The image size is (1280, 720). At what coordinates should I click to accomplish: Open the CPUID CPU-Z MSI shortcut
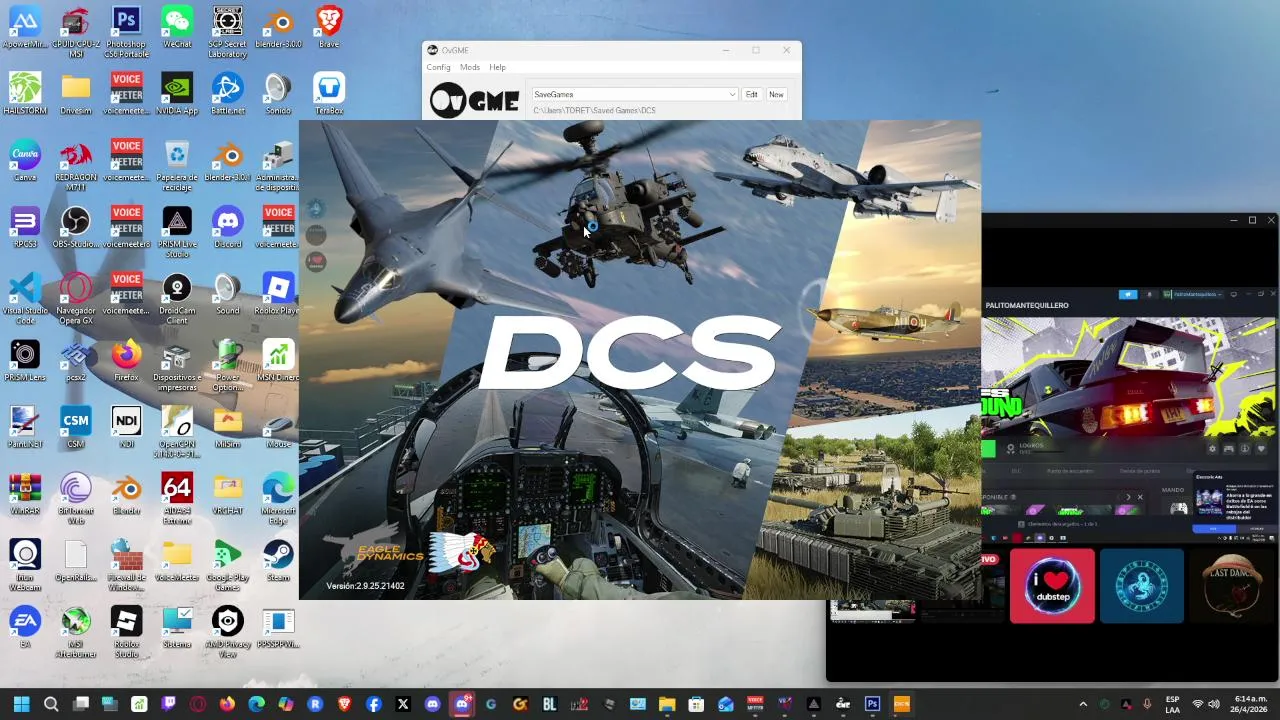tap(76, 32)
